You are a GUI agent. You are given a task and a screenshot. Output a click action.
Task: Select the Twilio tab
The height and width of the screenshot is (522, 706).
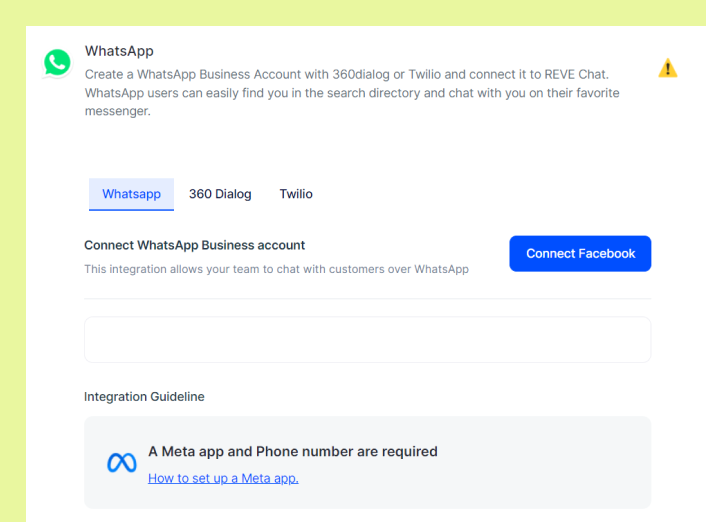coord(296,194)
